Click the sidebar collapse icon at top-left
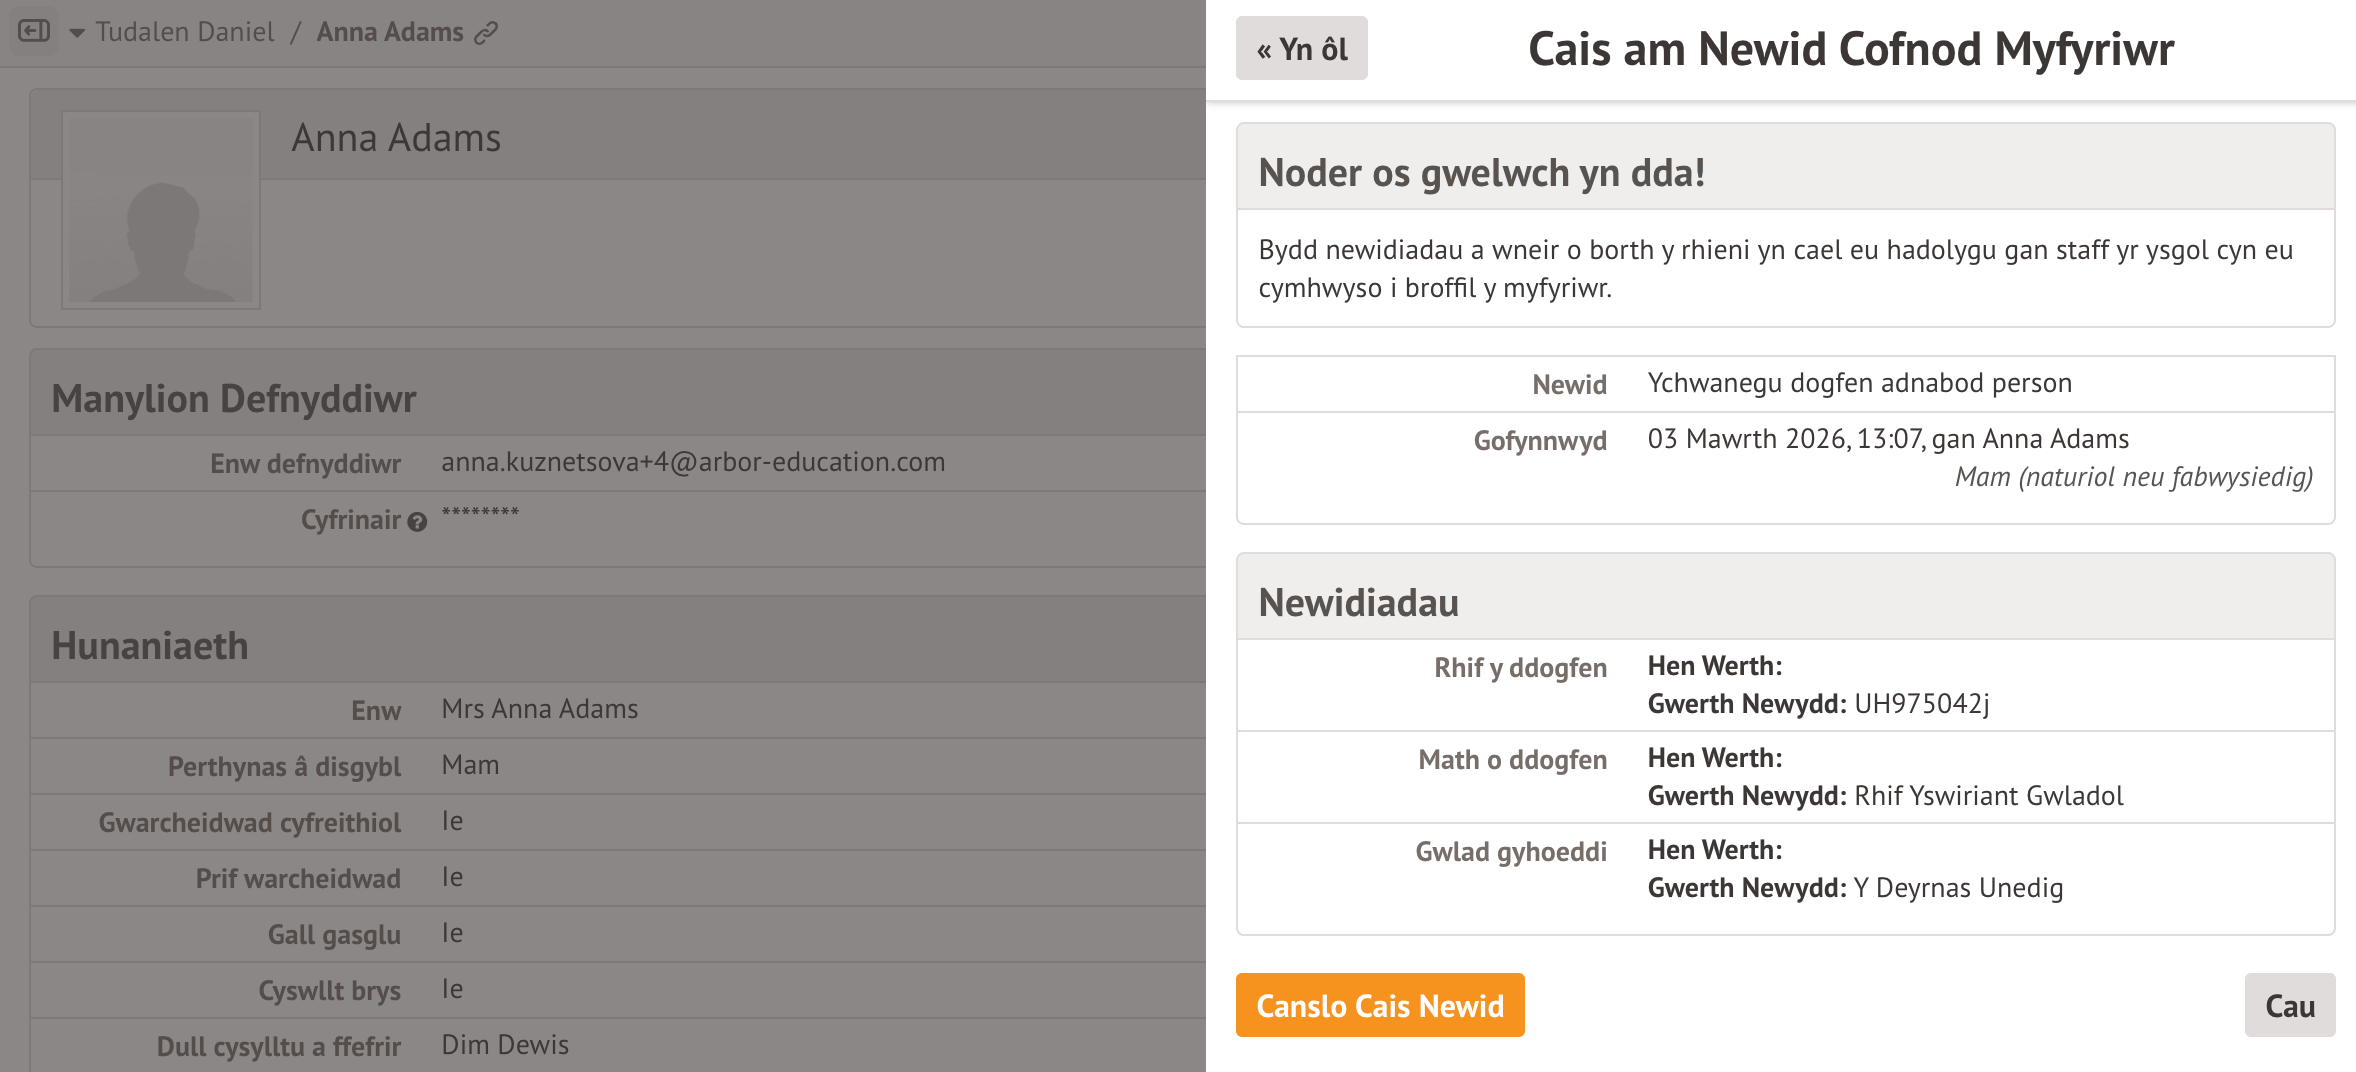The height and width of the screenshot is (1072, 2356). 34,31
